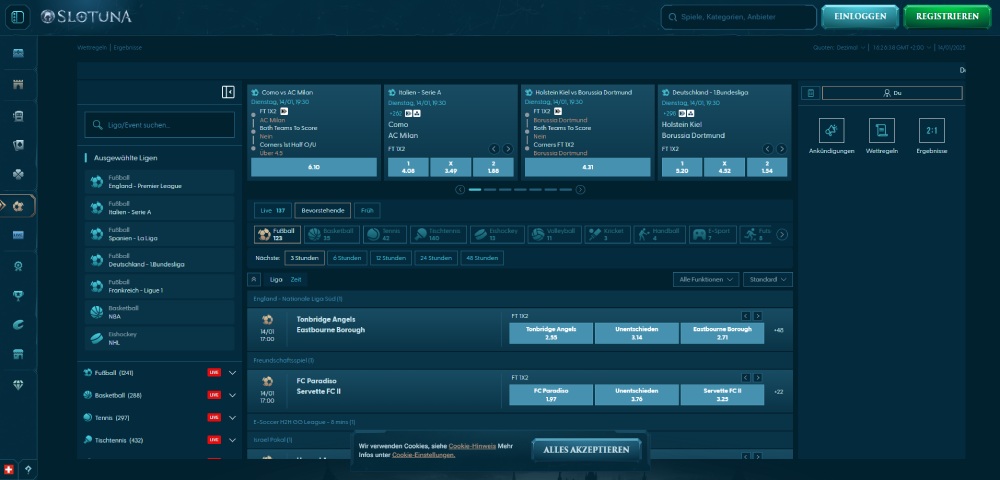Click the Liga/Event suchen search field
The image size is (1000, 480).
coord(160,125)
